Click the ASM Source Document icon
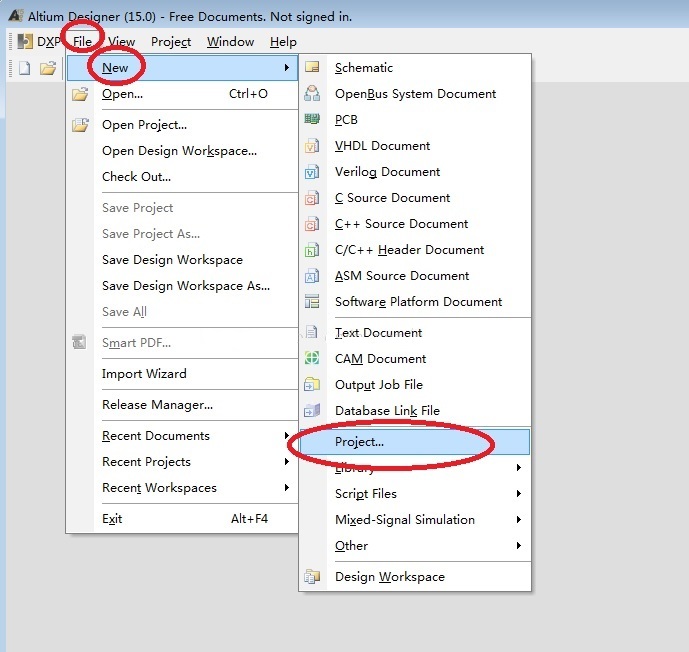689x652 pixels. point(312,275)
